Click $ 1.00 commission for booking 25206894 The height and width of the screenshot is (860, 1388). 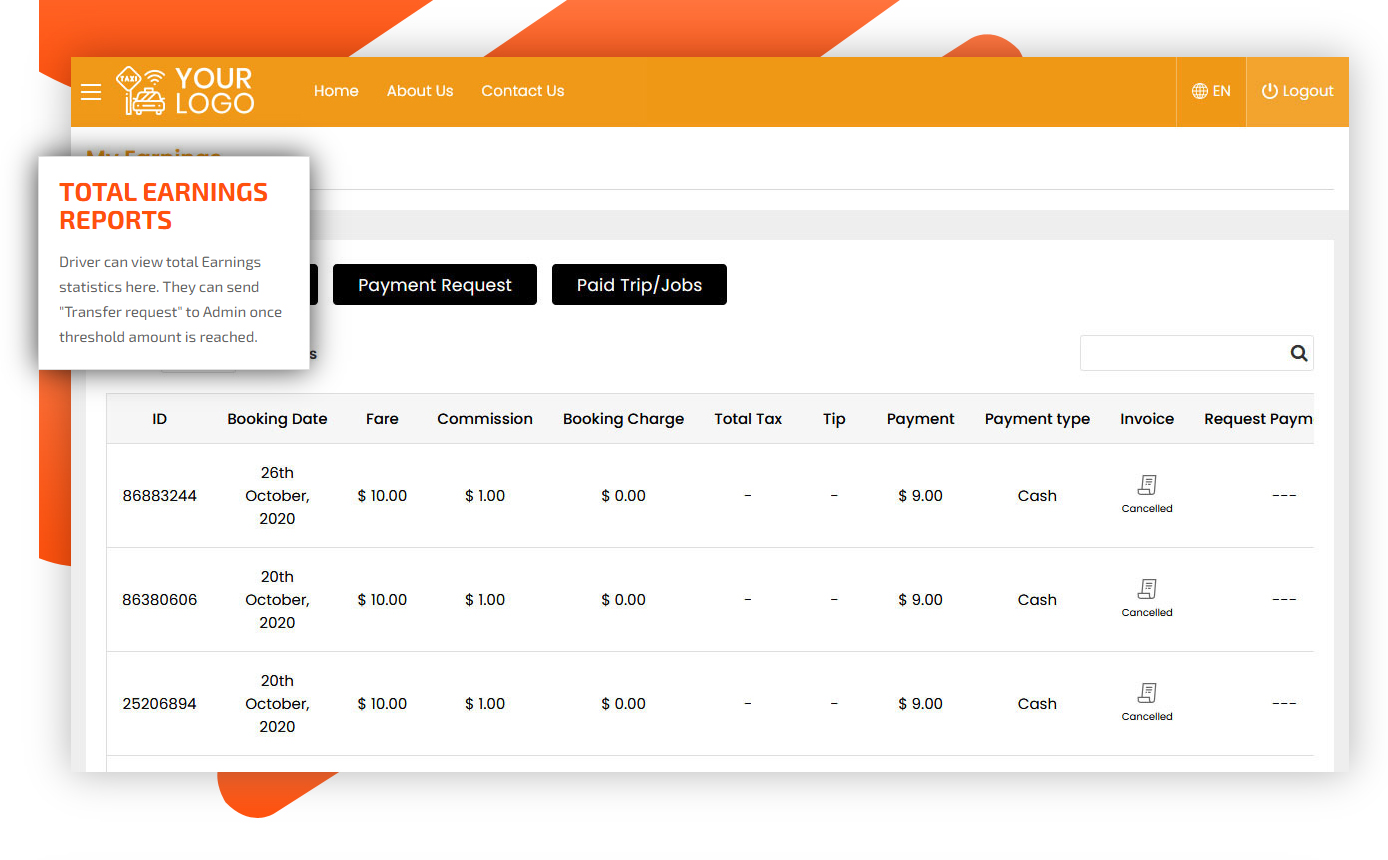(485, 704)
